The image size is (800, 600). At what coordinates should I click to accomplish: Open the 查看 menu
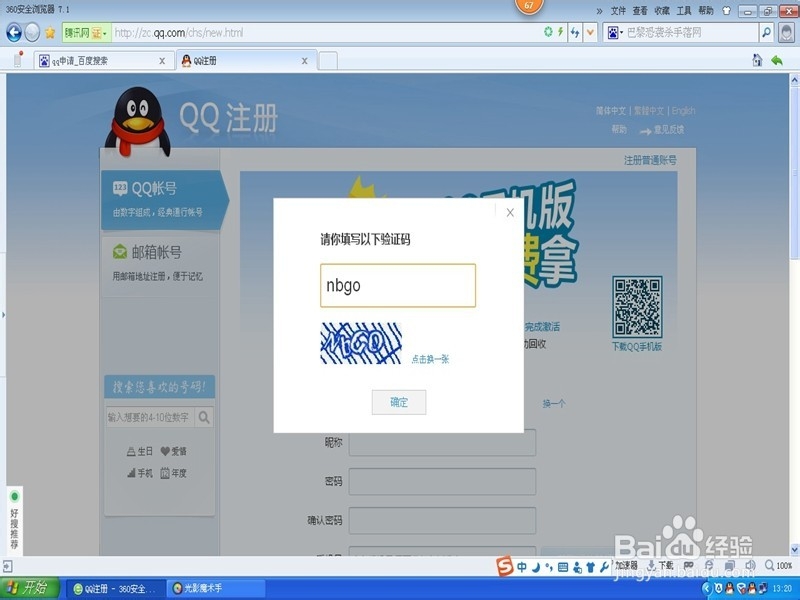click(x=640, y=11)
